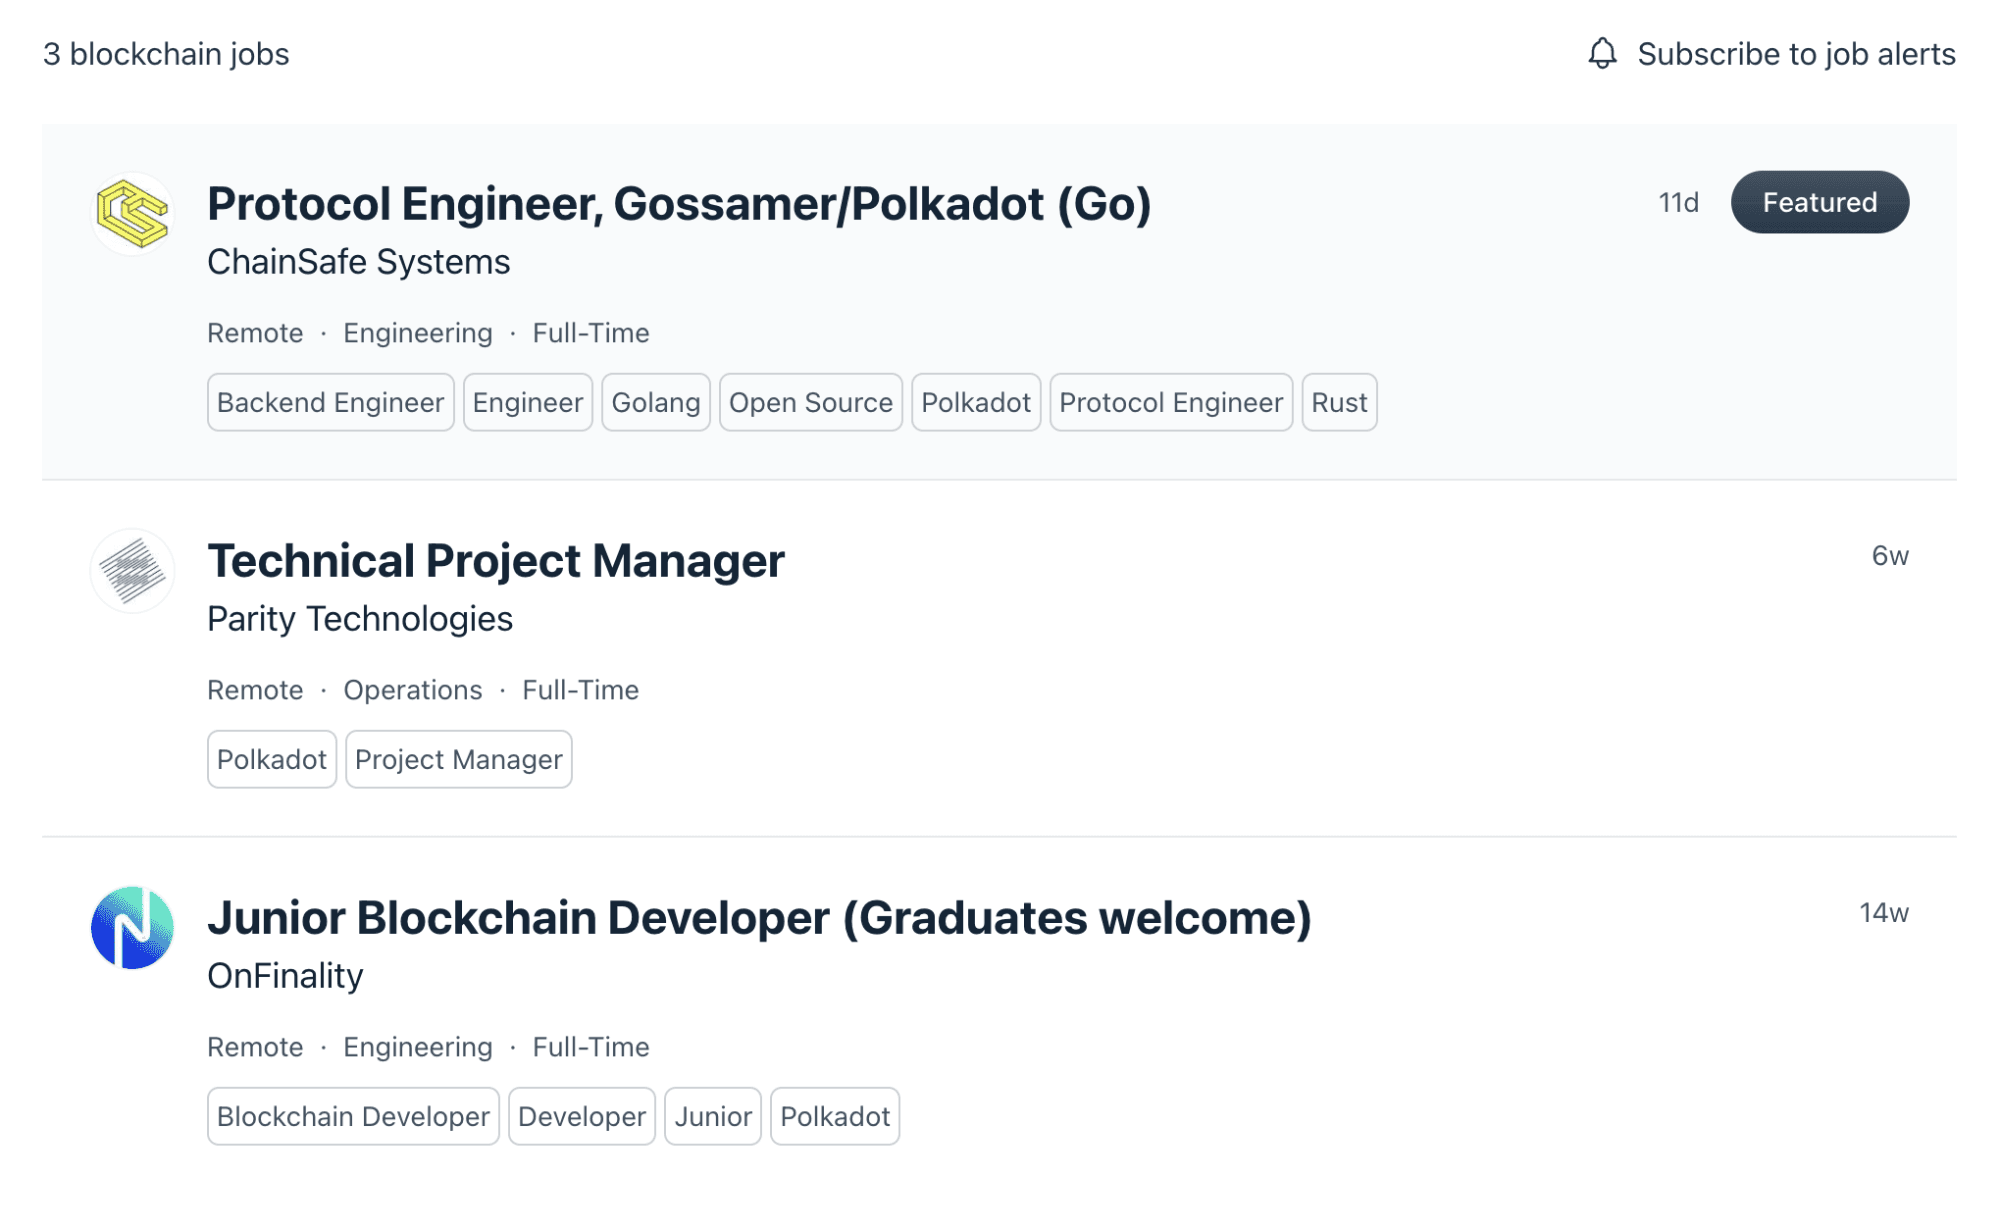Subscribe to job alerts

[1796, 54]
